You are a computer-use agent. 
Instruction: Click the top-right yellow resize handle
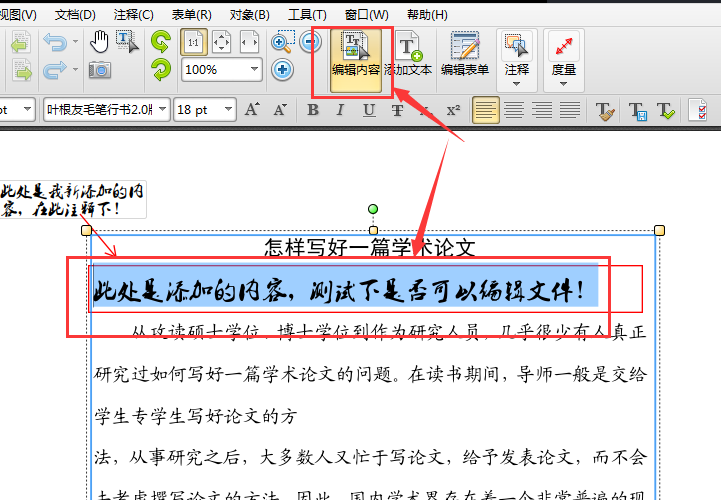(659, 230)
